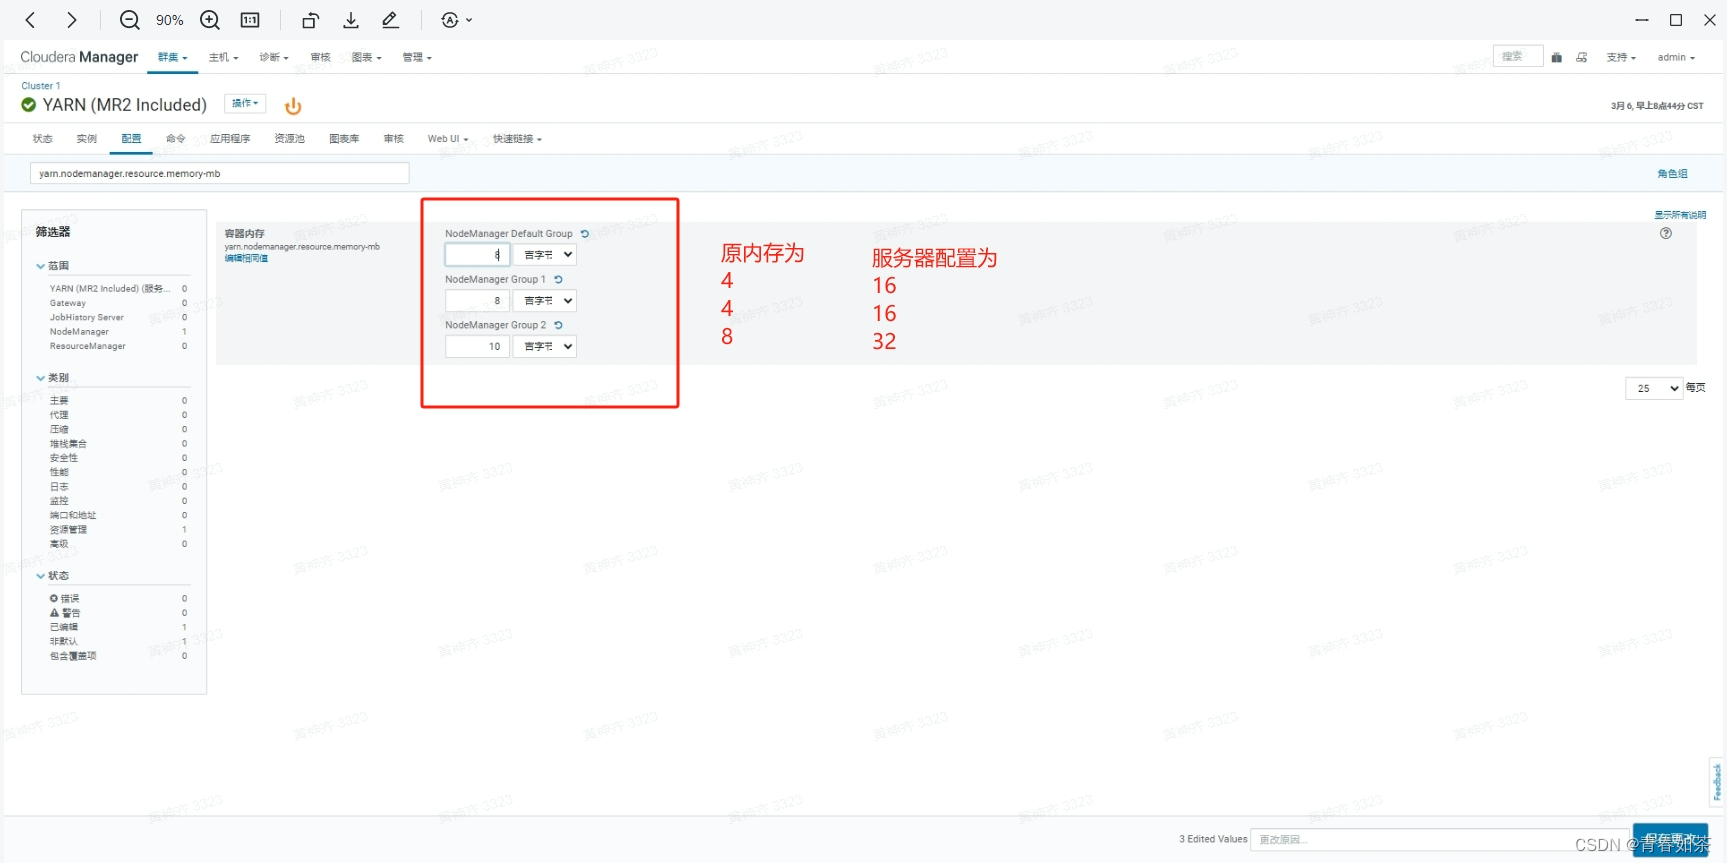The image size is (1727, 863).
Task: Open the admin user dropdown
Action: click(x=1676, y=58)
